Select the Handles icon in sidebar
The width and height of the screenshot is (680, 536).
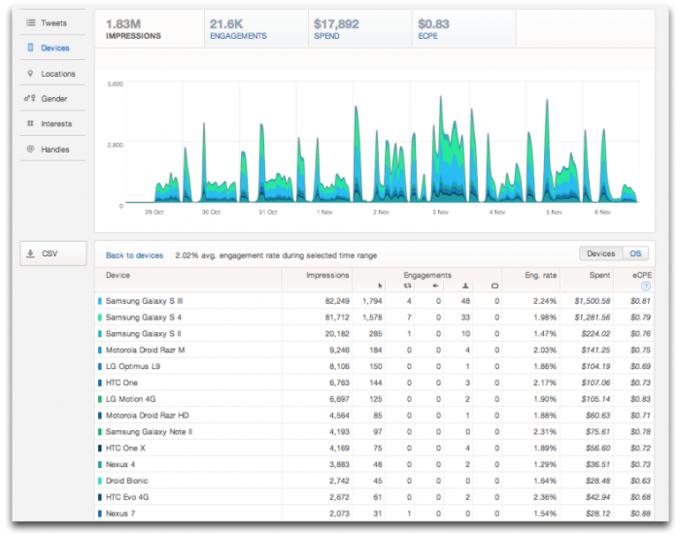(x=30, y=149)
